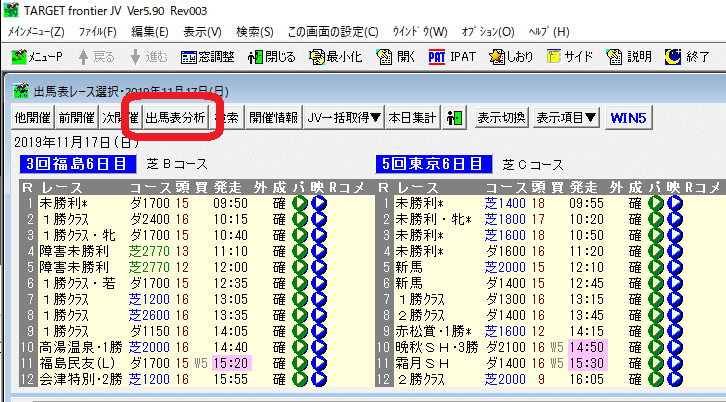
Task: Click blue video icon for 会津特別・2勝
Action: point(319,379)
